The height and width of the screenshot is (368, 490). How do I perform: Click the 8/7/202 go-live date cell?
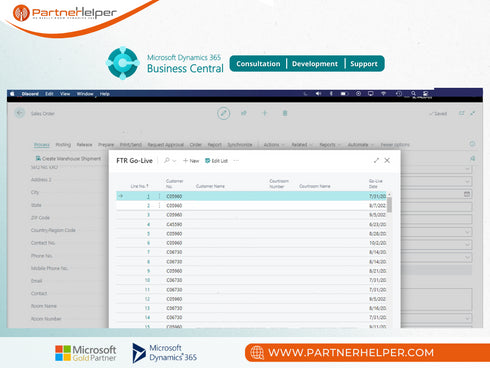pos(377,206)
